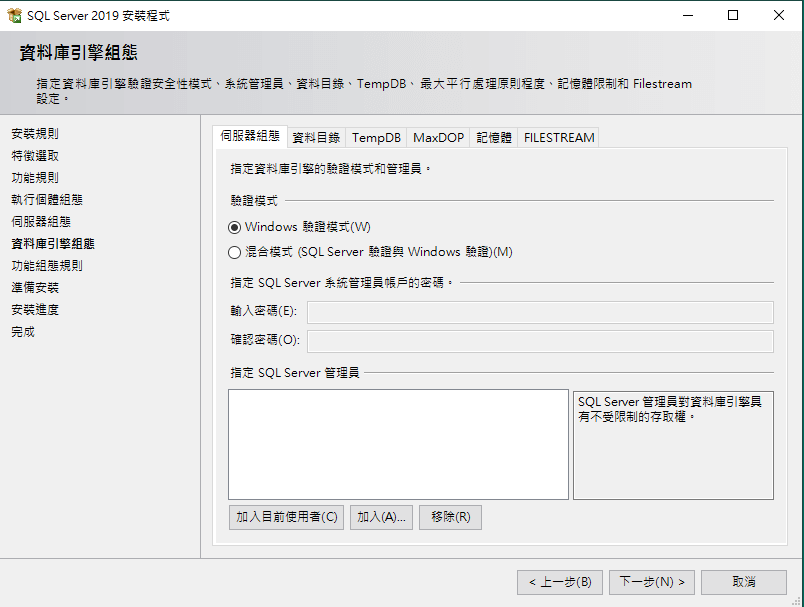Open the 記憶體 tab
This screenshot has height=607, width=804.
click(x=494, y=138)
